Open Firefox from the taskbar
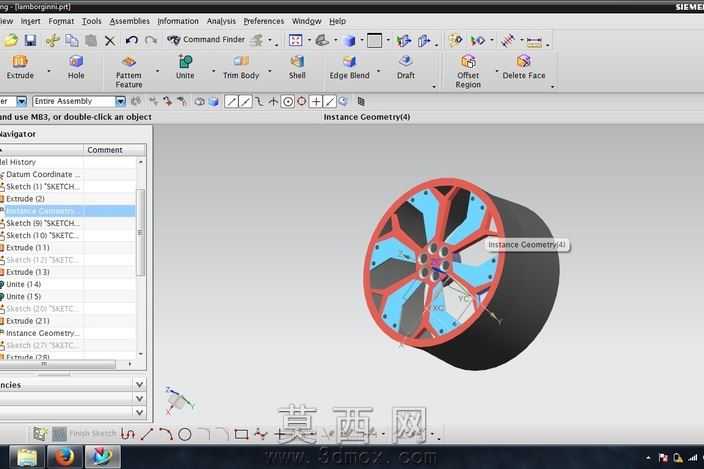Screen dimensions: 704x469 point(65,457)
